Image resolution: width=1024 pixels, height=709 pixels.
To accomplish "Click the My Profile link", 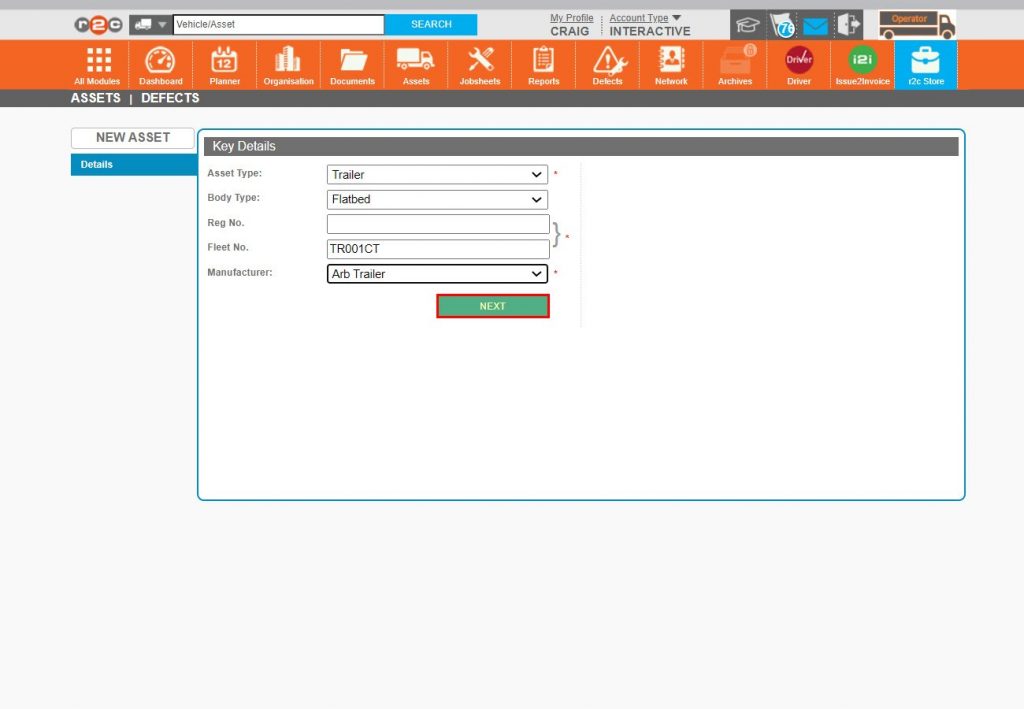I will click(x=571, y=17).
